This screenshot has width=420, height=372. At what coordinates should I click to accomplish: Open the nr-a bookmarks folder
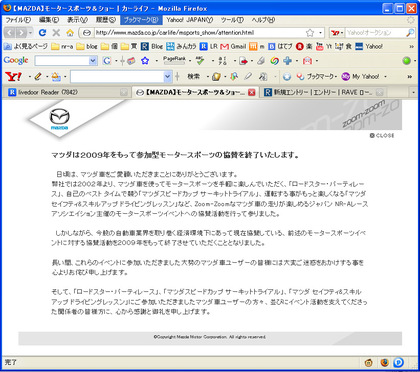[x=62, y=46]
